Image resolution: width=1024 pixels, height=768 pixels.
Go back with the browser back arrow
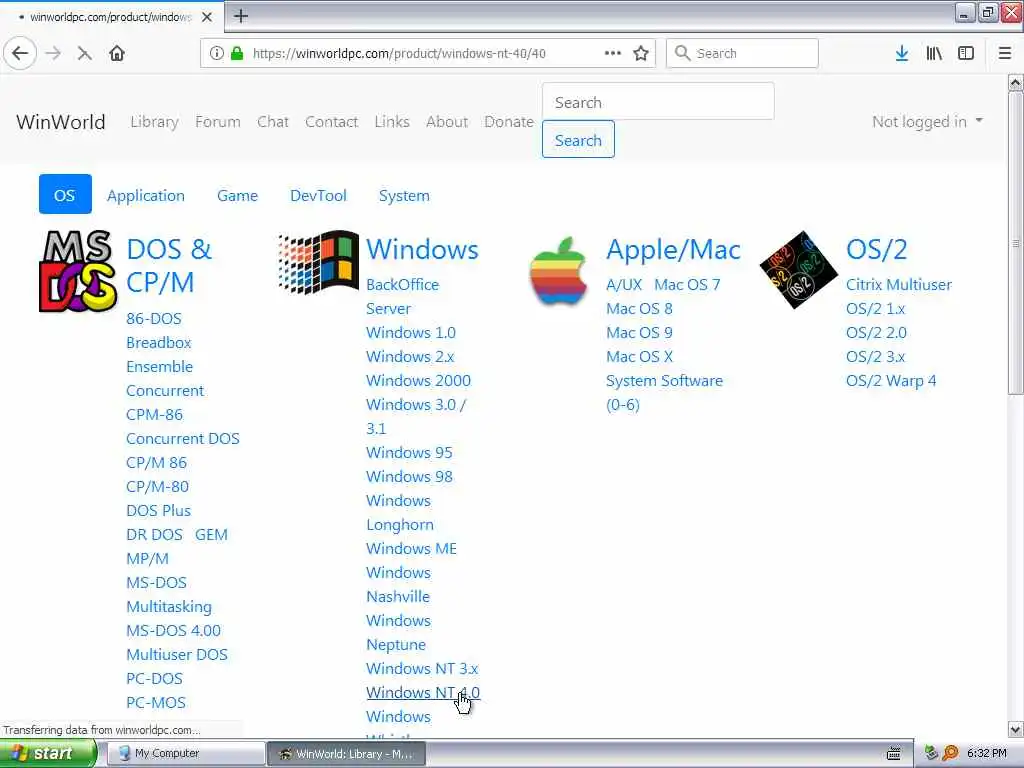(x=20, y=53)
